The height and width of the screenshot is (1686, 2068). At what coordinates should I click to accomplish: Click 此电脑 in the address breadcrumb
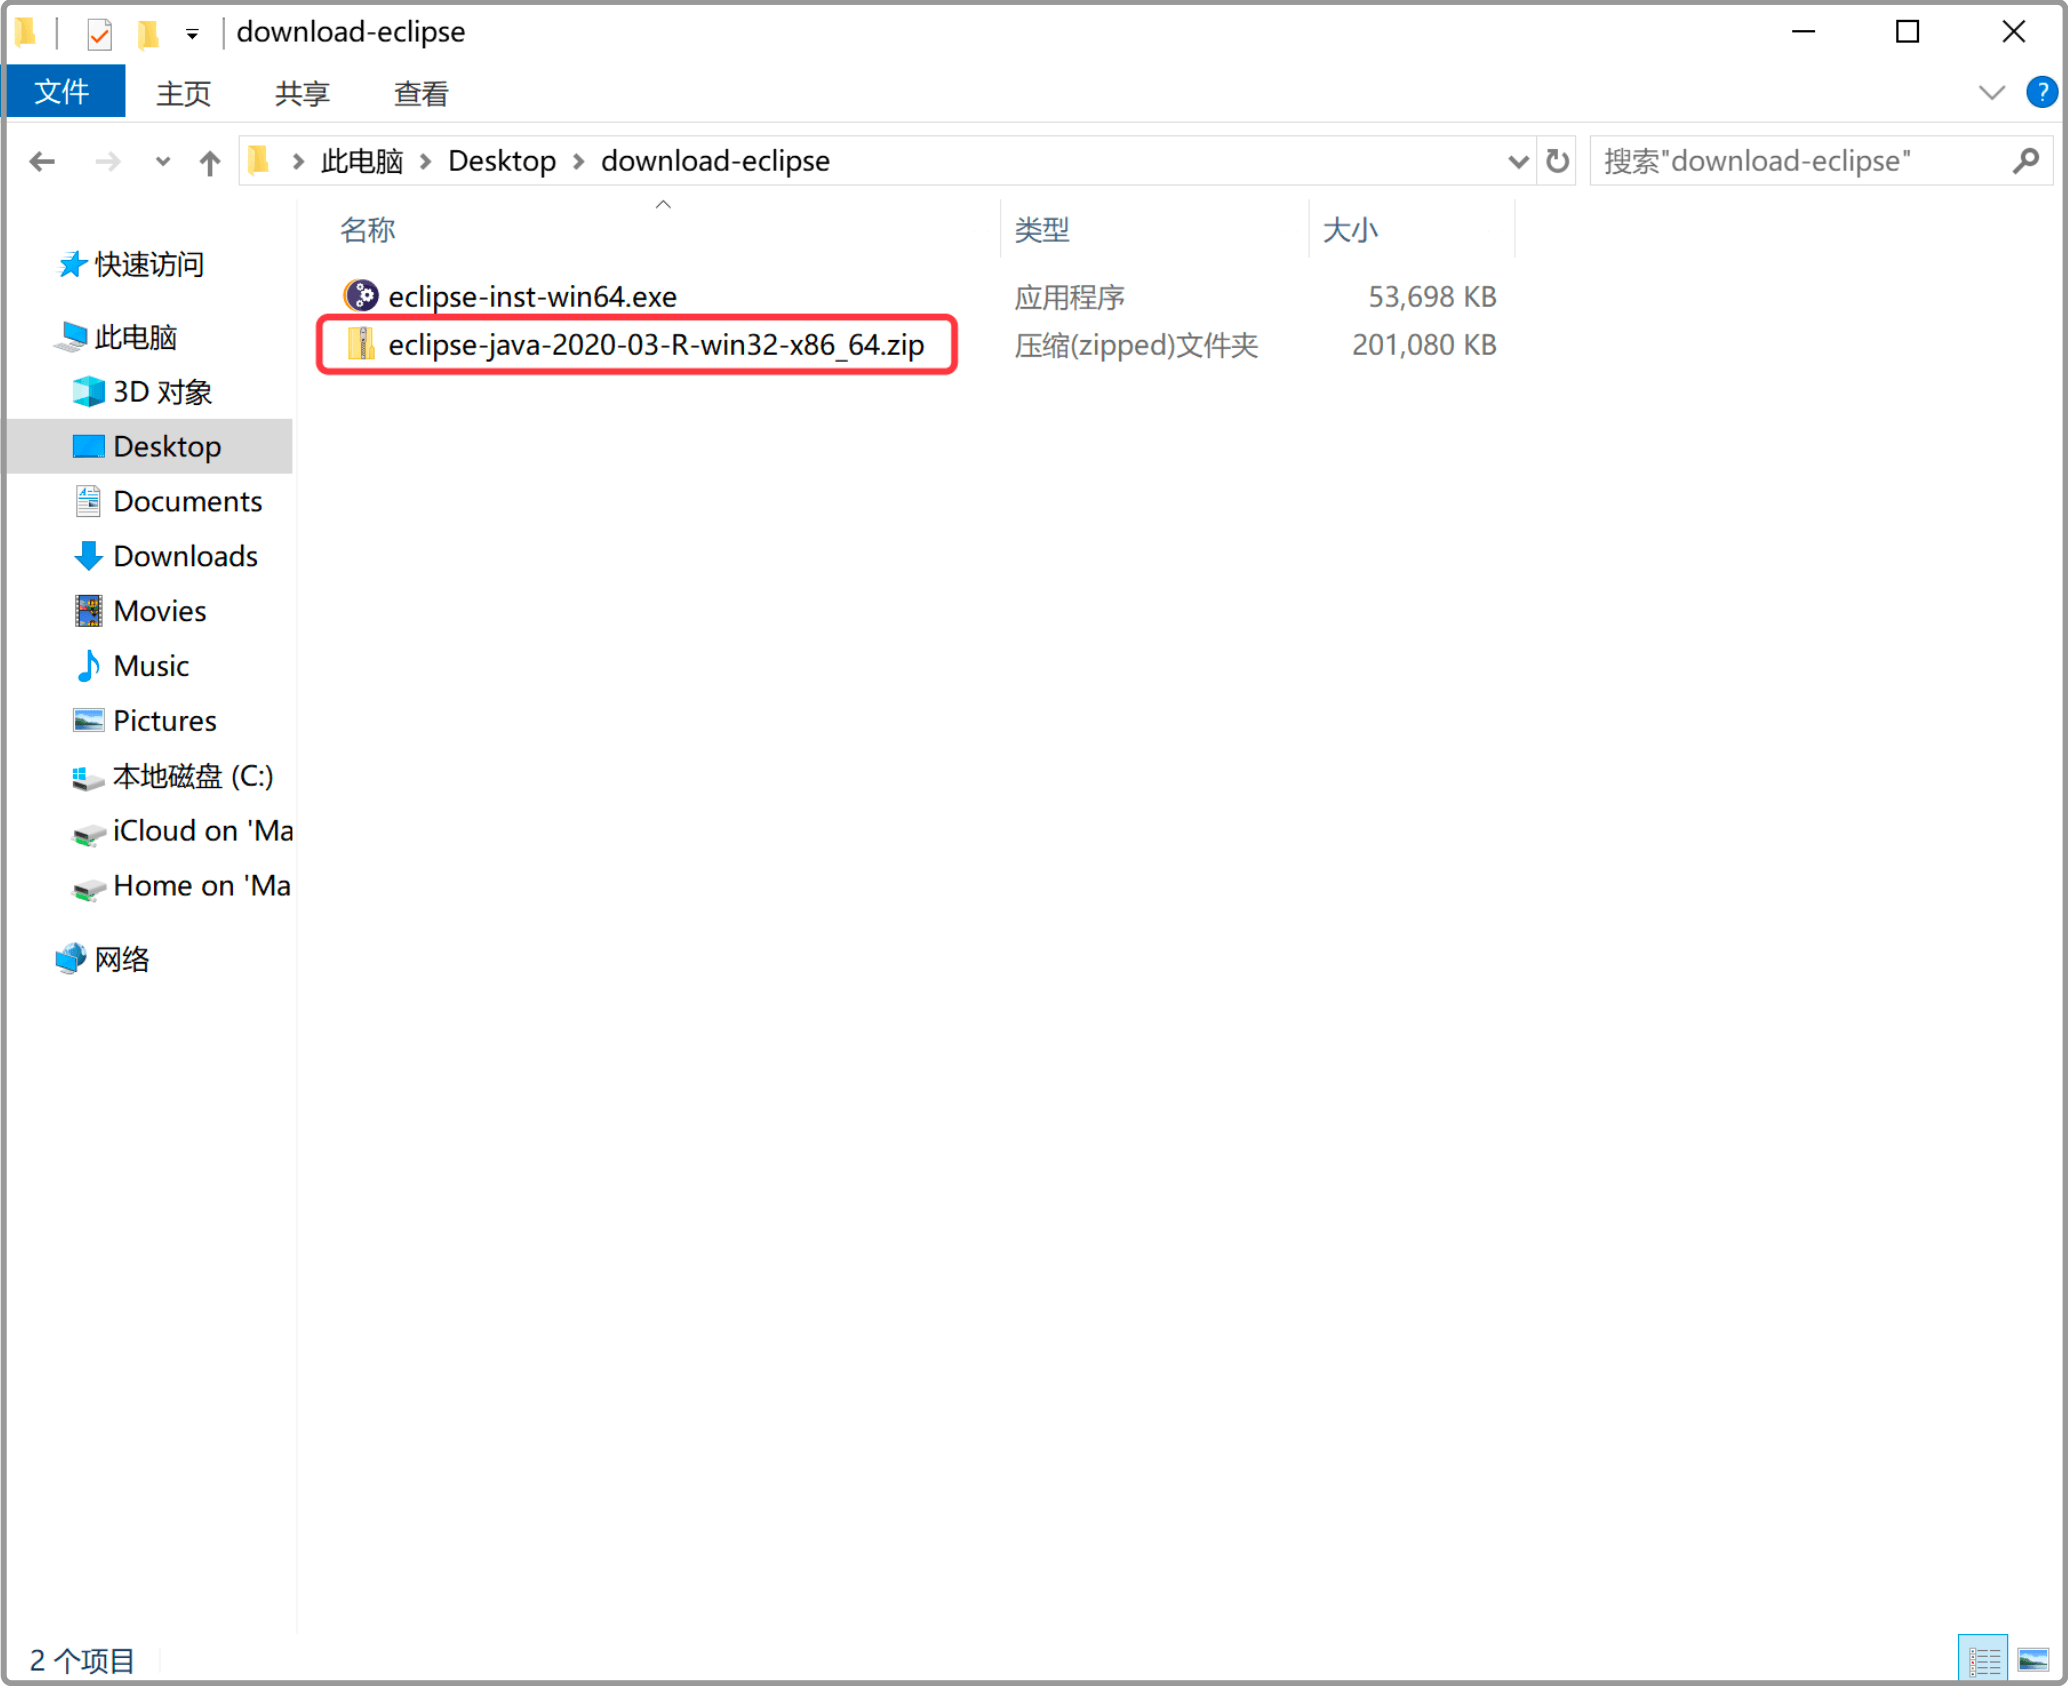click(362, 161)
